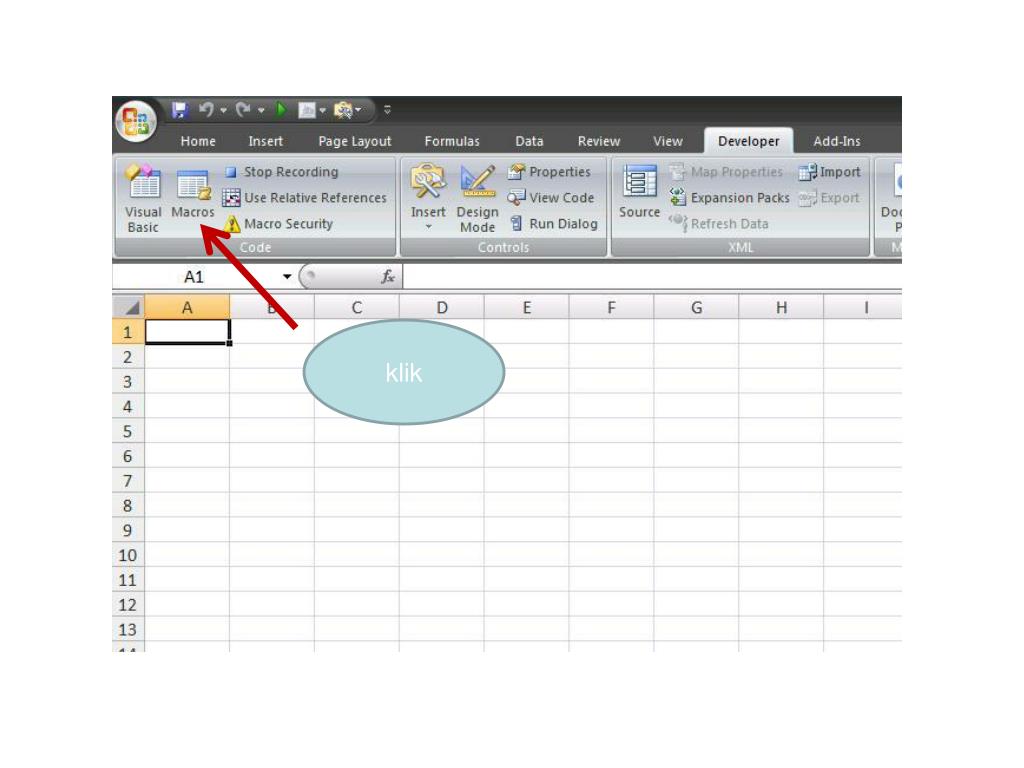1024x768 pixels.
Task: Click the Insert Function fx button
Action: point(387,277)
